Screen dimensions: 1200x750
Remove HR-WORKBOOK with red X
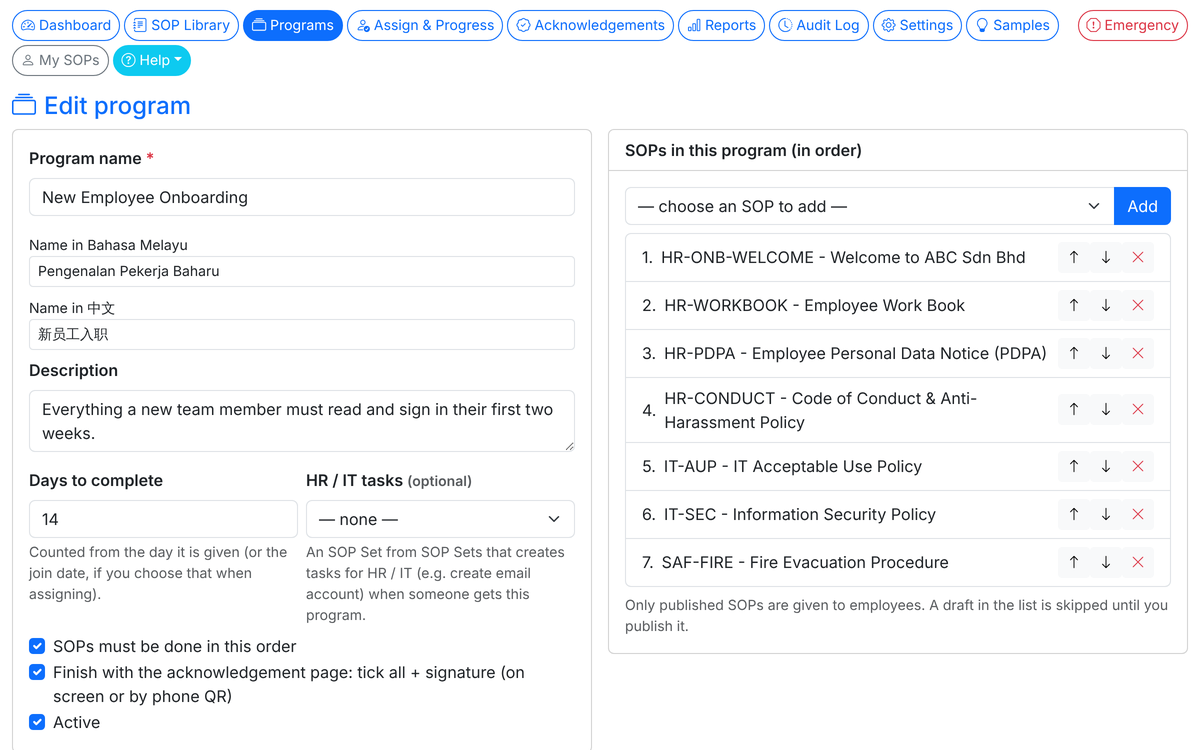pos(1138,306)
